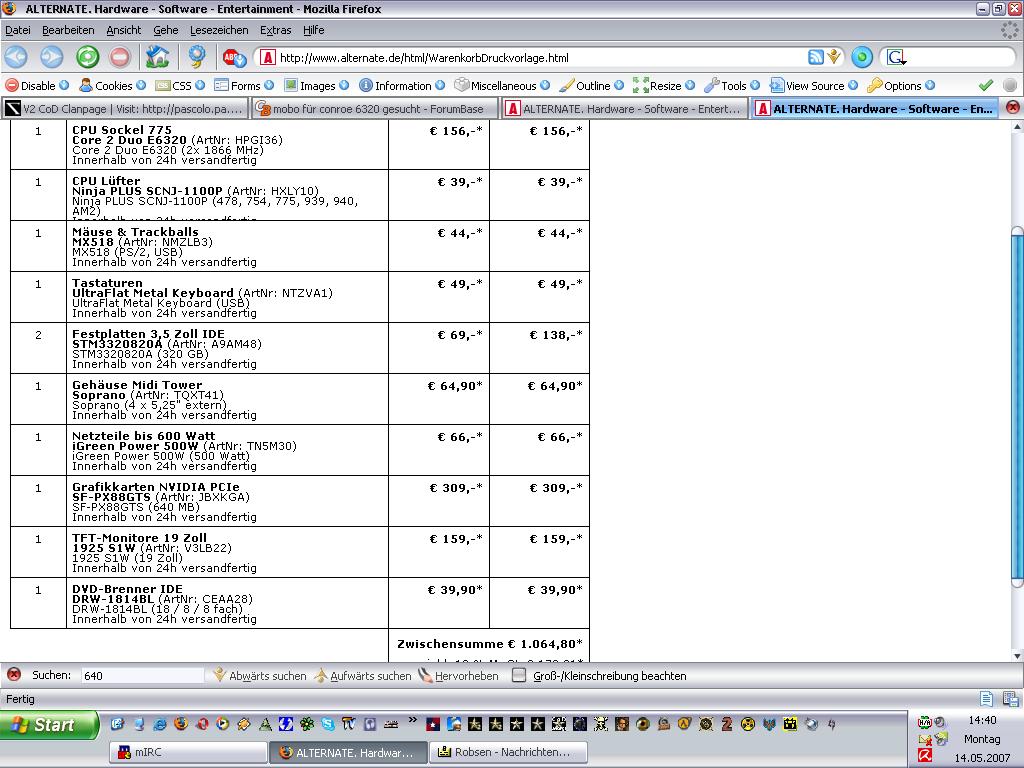Click the Suchen text field containing 640
Viewport: 1024px width, 768px height.
point(142,675)
